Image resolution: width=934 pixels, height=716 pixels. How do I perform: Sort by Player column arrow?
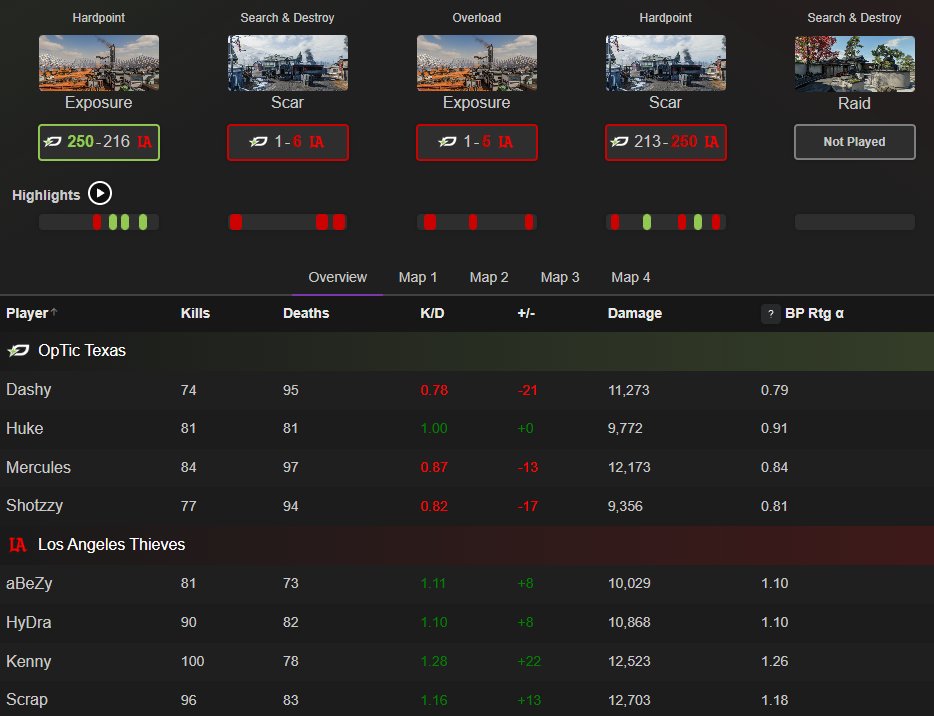(54, 312)
